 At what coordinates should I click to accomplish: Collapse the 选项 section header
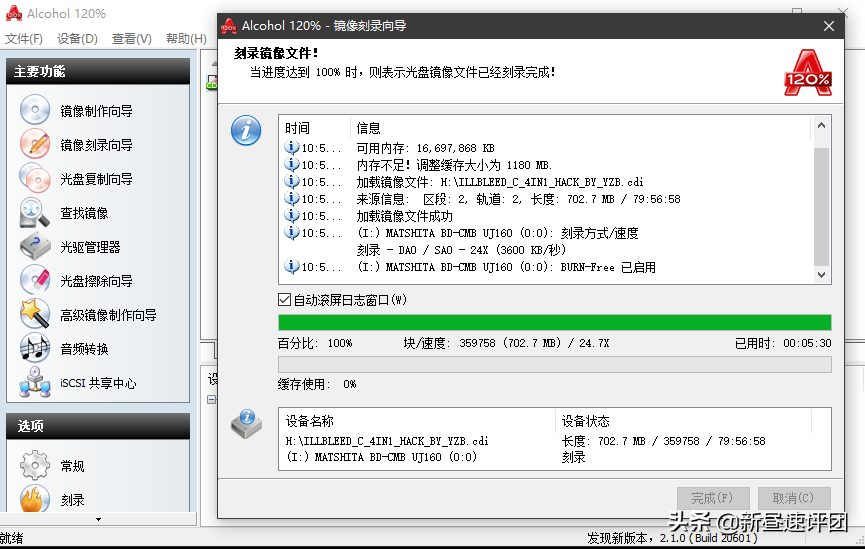point(97,426)
